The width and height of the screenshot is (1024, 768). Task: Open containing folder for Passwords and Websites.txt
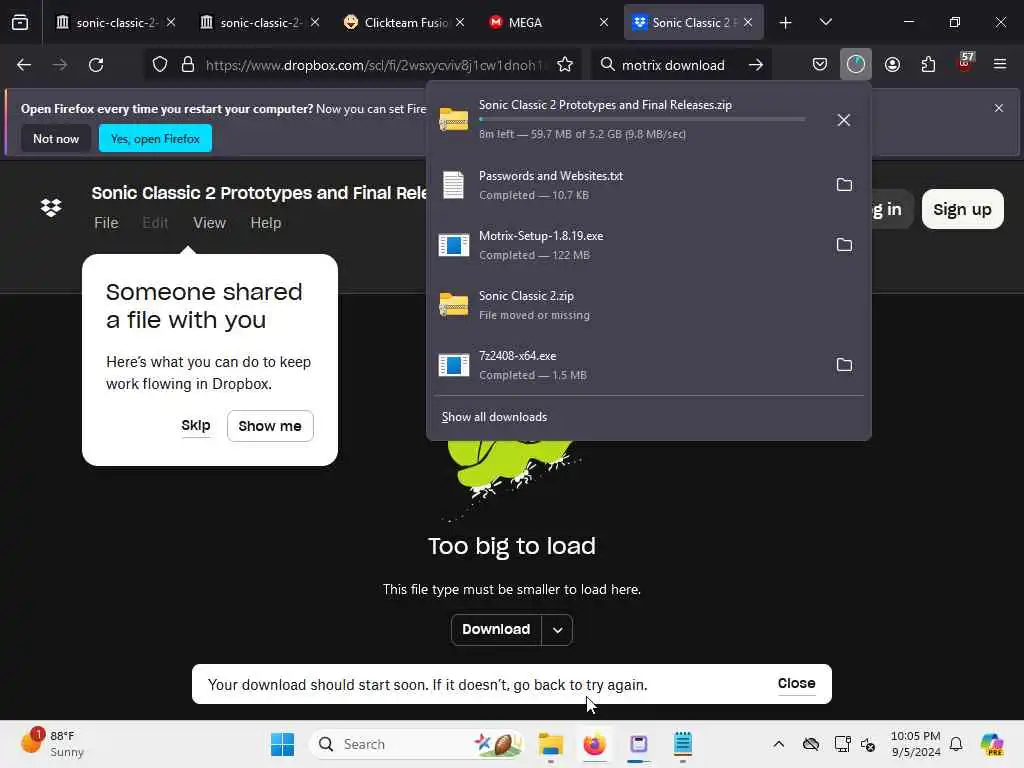tap(844, 185)
